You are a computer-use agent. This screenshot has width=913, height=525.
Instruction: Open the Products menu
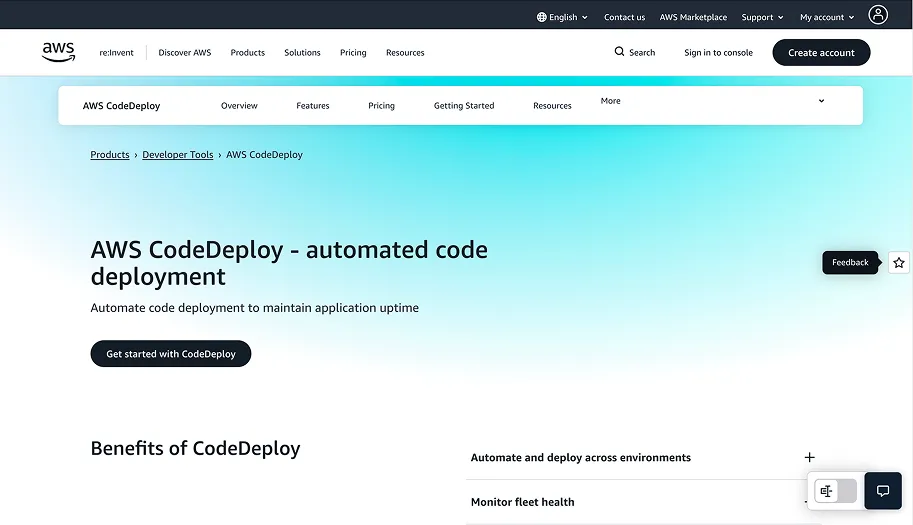coord(247,52)
